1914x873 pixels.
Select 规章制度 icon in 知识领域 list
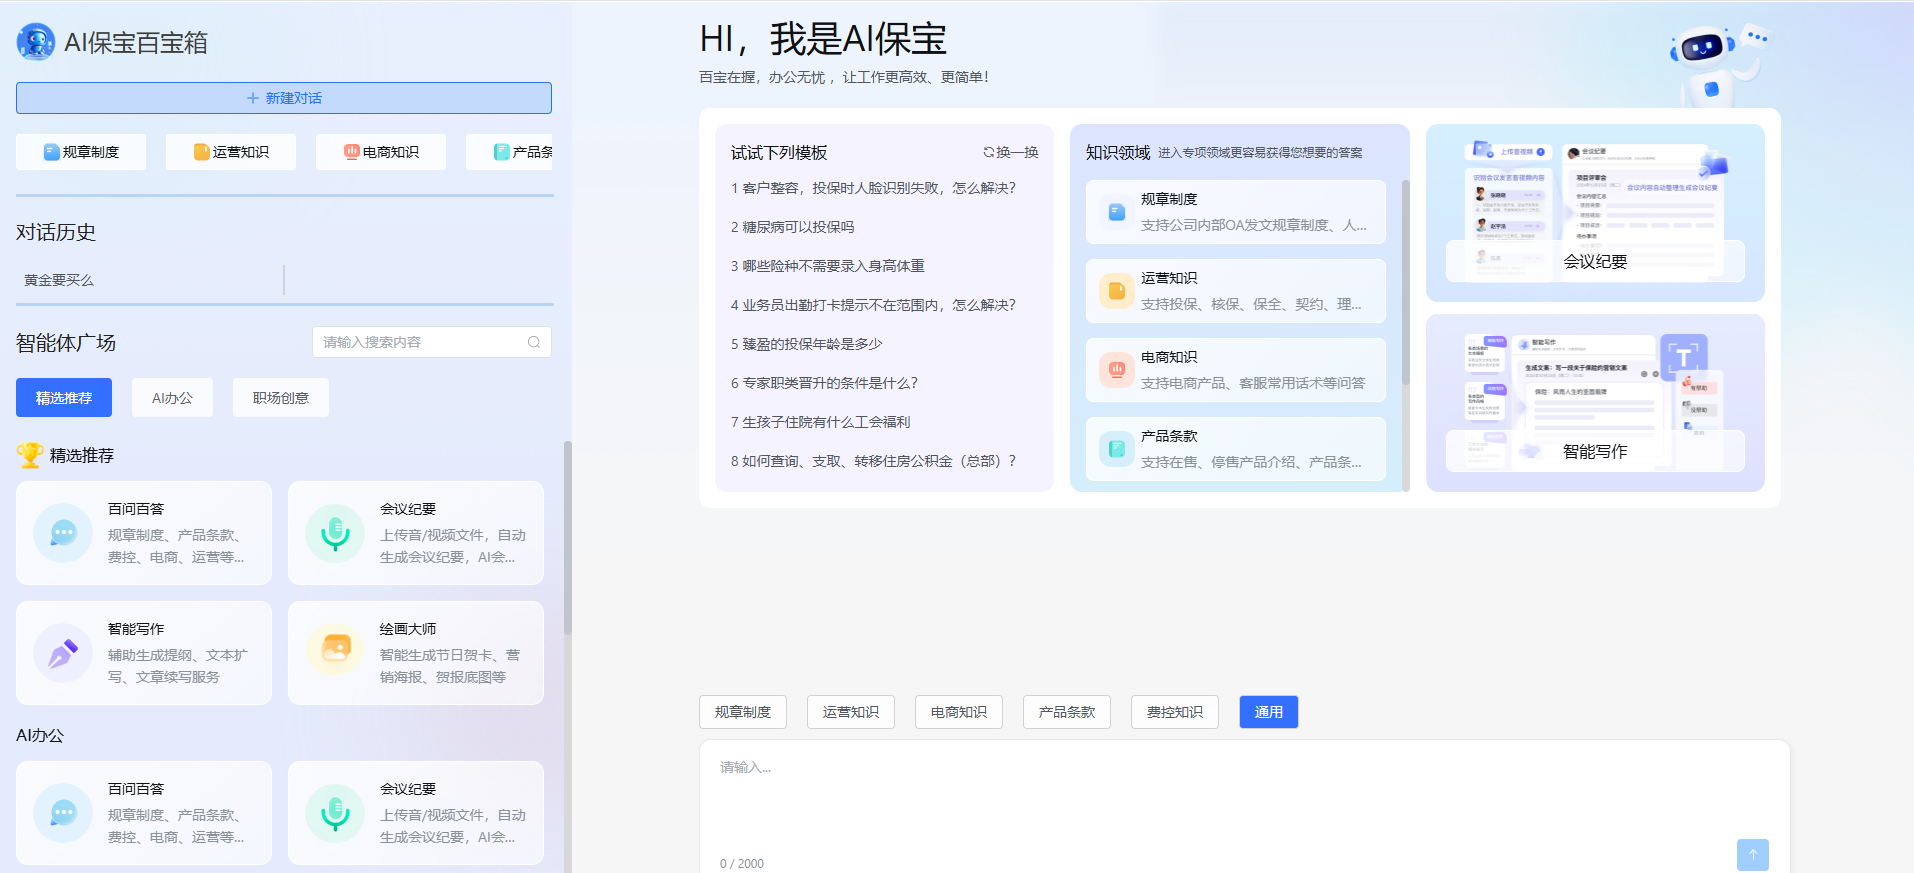(1116, 212)
